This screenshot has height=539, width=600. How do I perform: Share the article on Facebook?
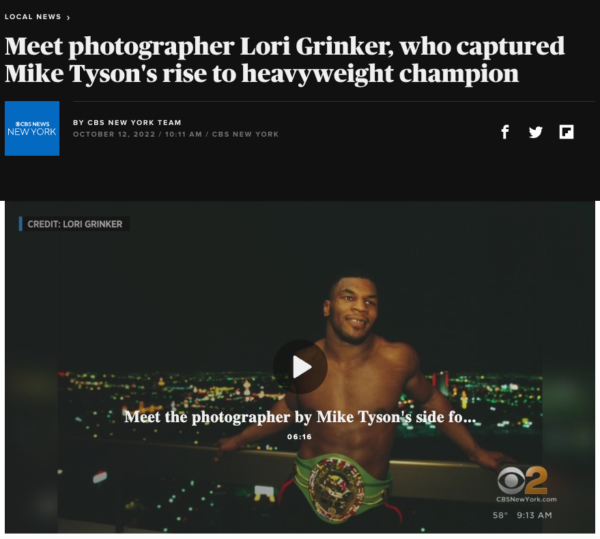(505, 132)
